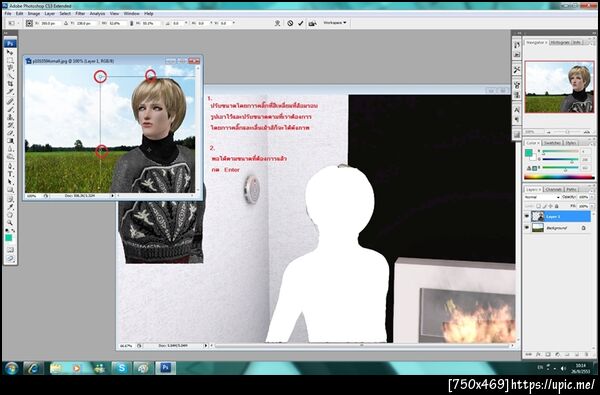This screenshot has height=395, width=600.
Task: Open the Analysis menu
Action: click(97, 13)
